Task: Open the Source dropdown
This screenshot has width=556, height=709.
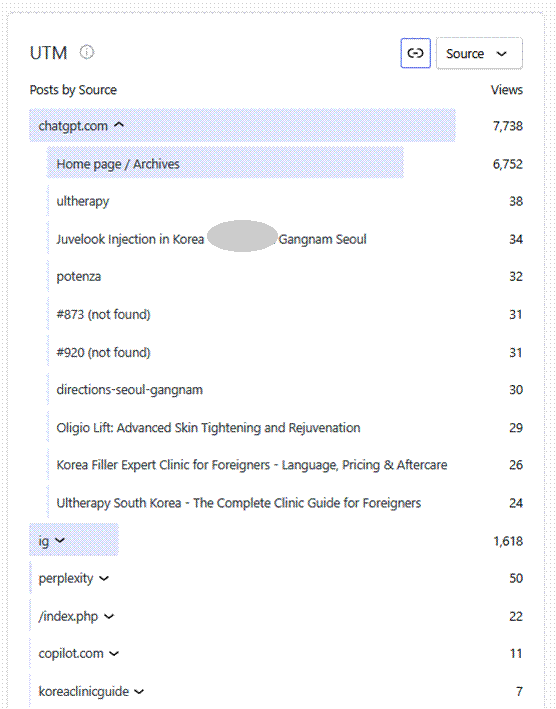Action: (x=479, y=53)
